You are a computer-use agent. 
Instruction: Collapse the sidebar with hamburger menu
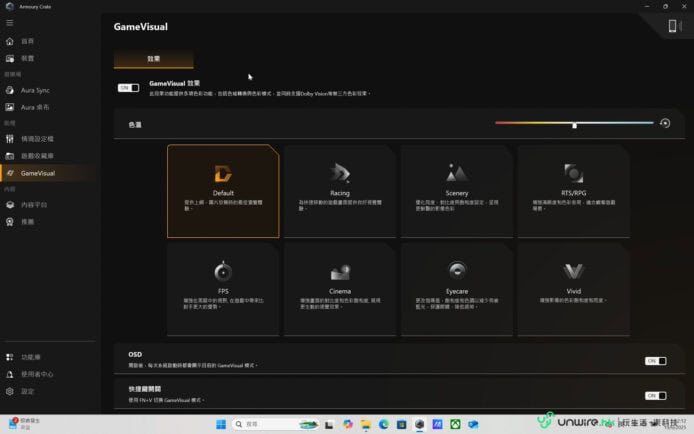pyautogui.click(x=10, y=23)
